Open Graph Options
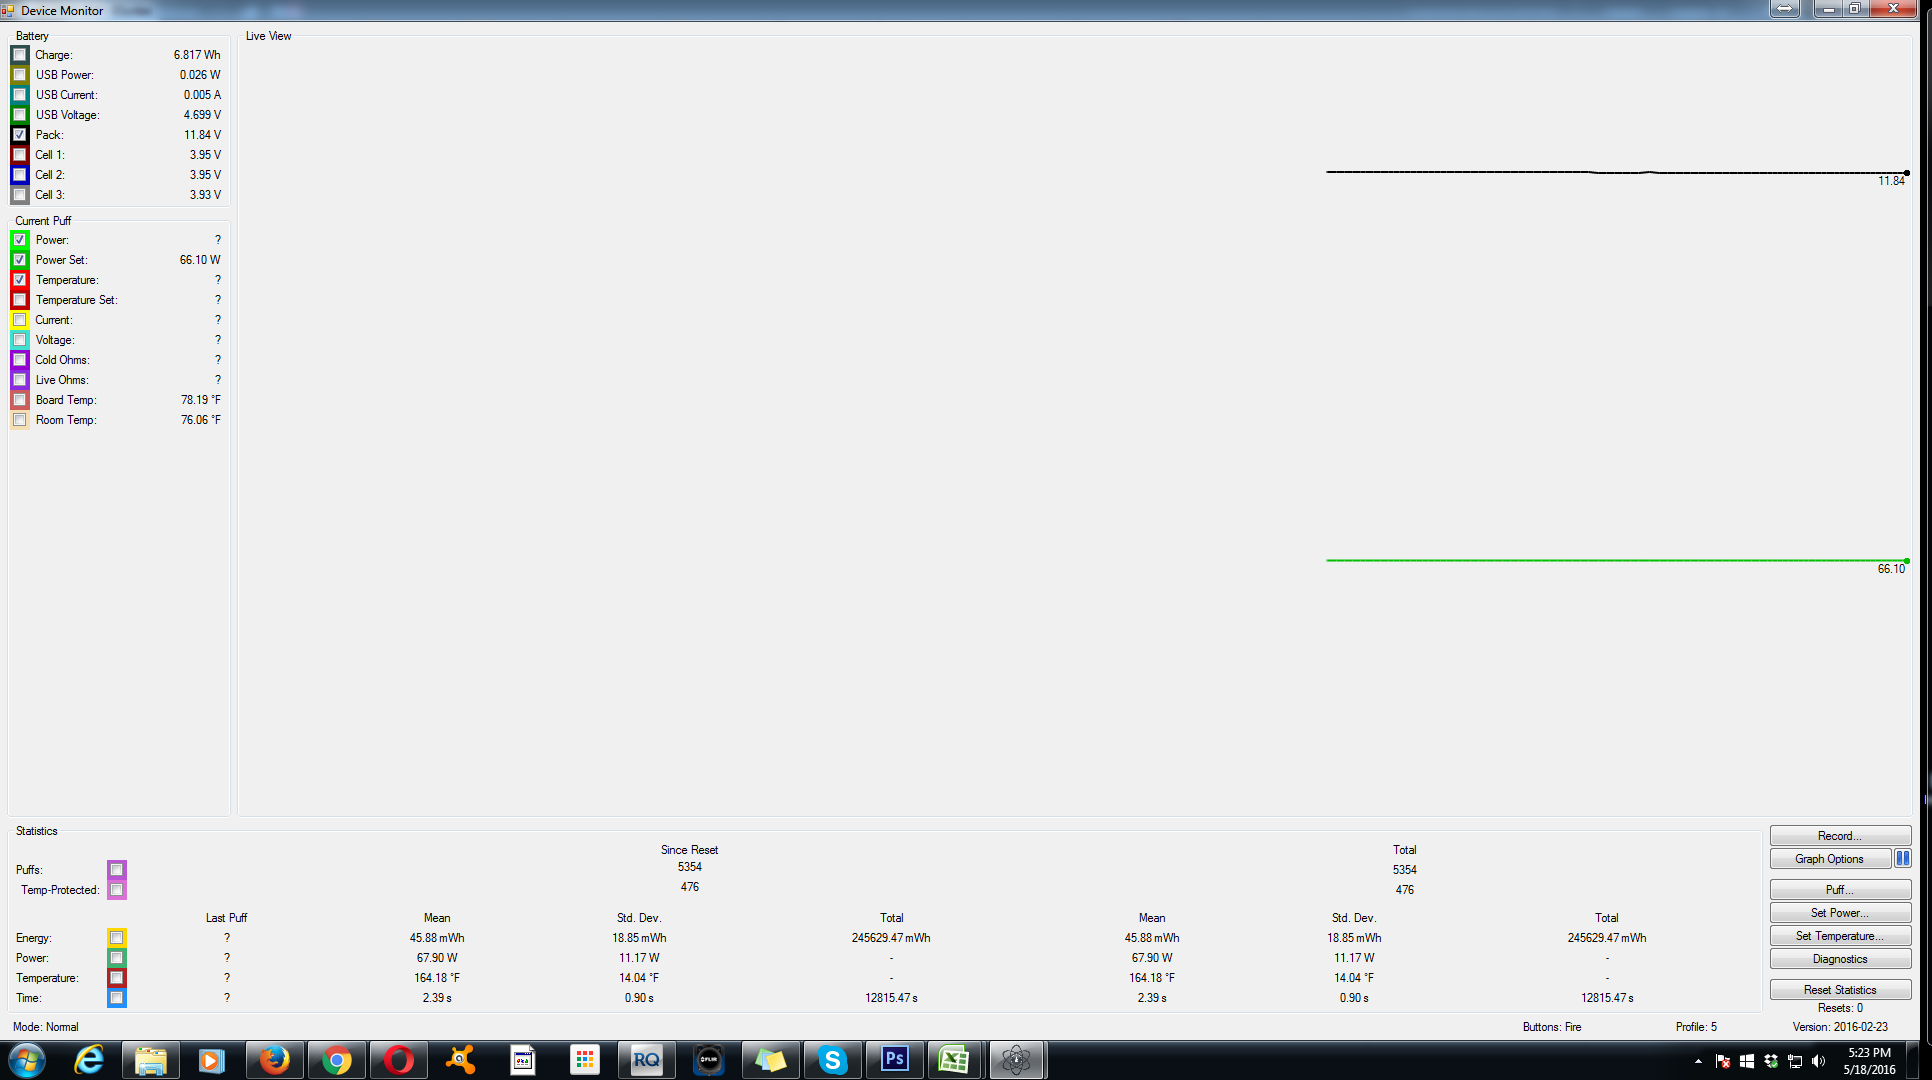This screenshot has width=1932, height=1080. coord(1829,859)
